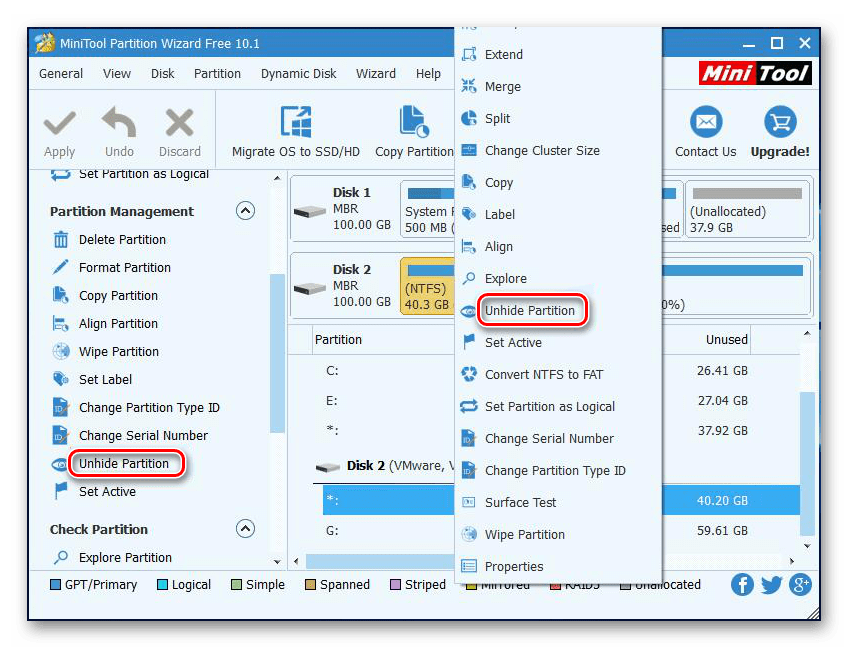Collapse the Partition Management section
This screenshot has height=648, width=848.
pos(245,211)
